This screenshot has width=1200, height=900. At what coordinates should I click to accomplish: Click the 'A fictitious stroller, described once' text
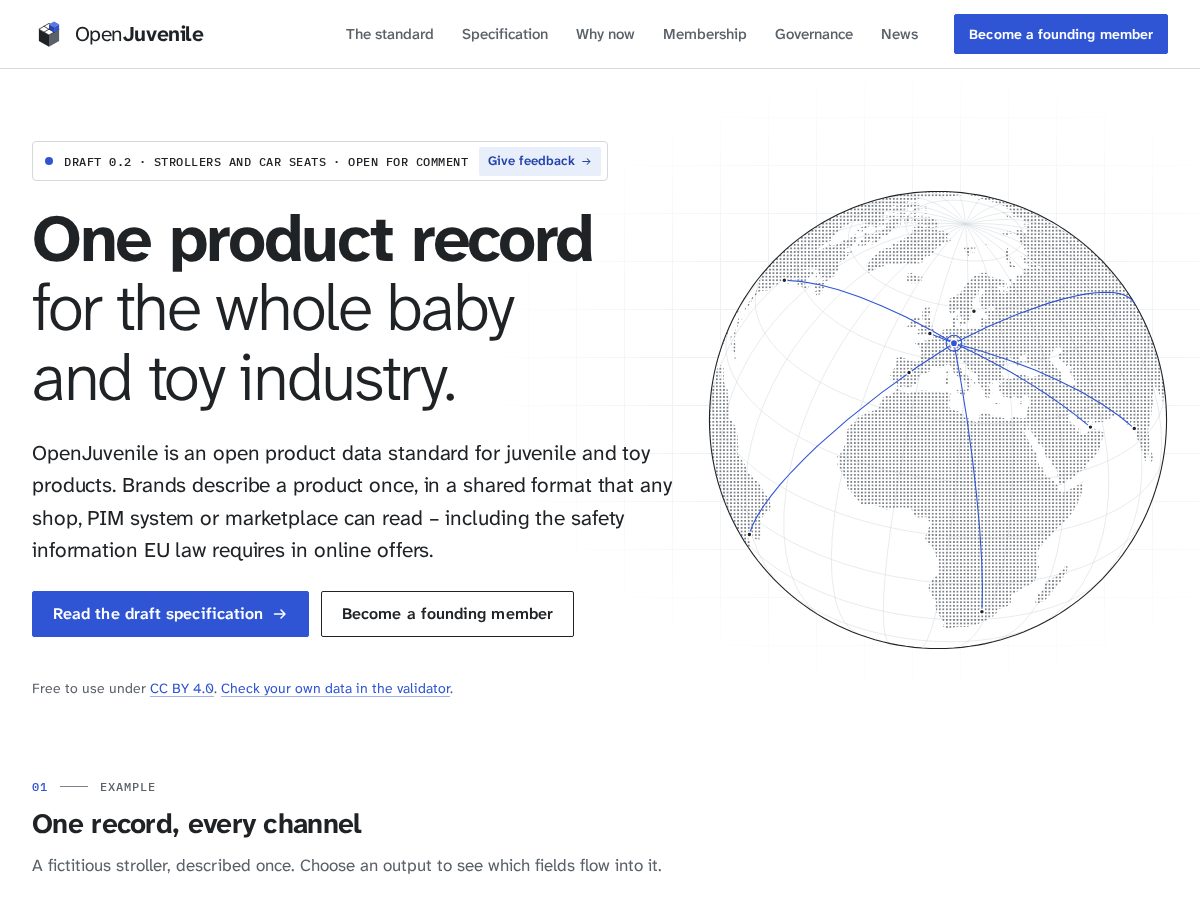(161, 865)
